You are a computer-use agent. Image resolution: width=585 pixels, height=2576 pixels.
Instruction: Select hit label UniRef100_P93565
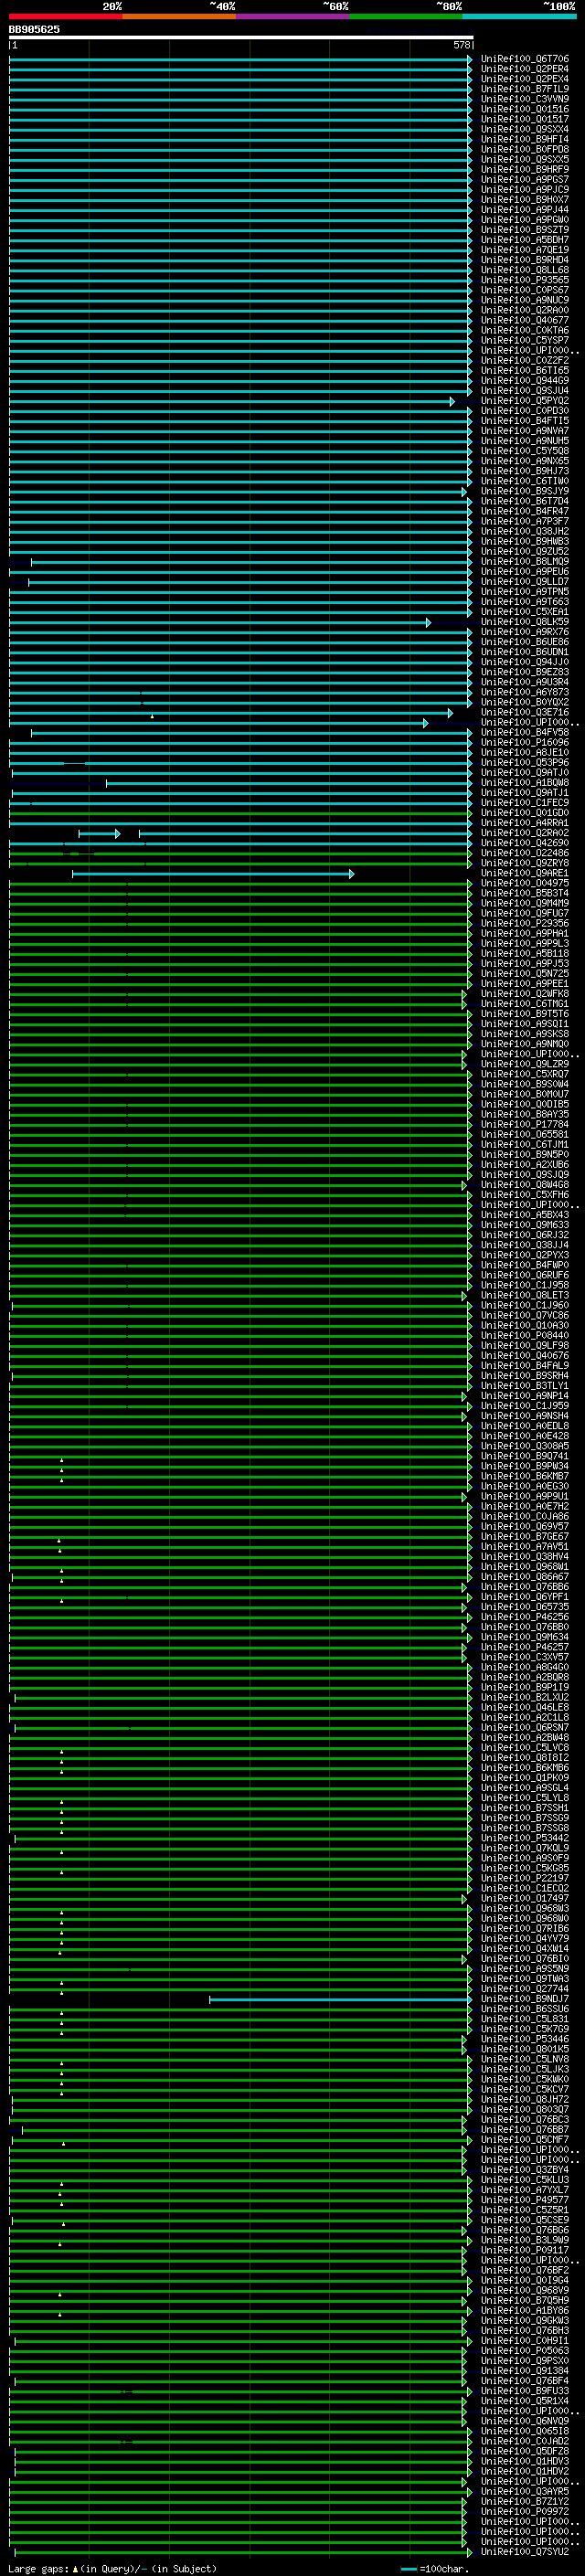pyautogui.click(x=525, y=280)
